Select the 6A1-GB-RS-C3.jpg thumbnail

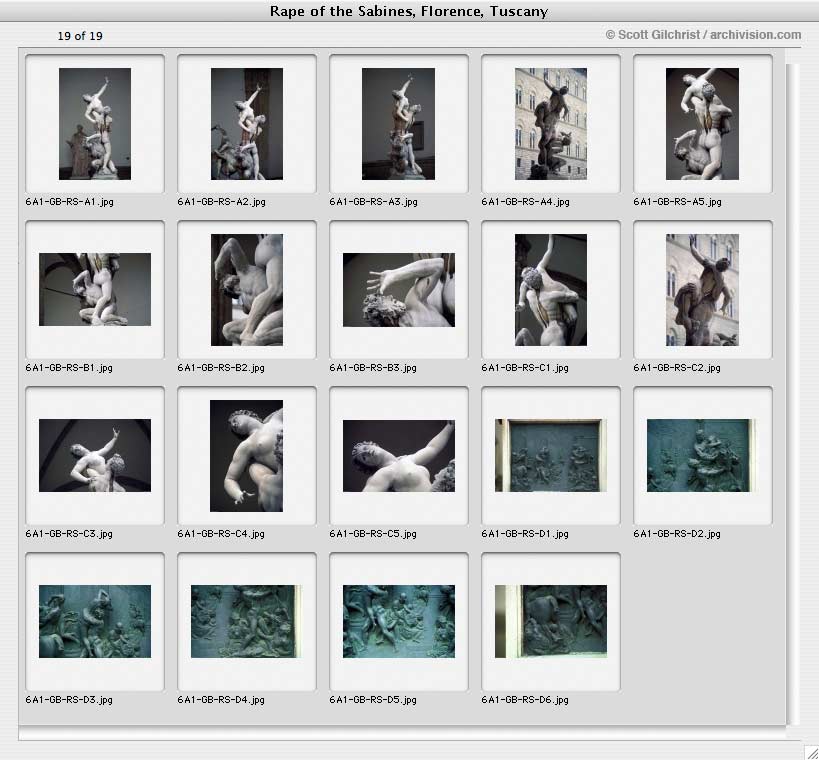tap(95, 455)
